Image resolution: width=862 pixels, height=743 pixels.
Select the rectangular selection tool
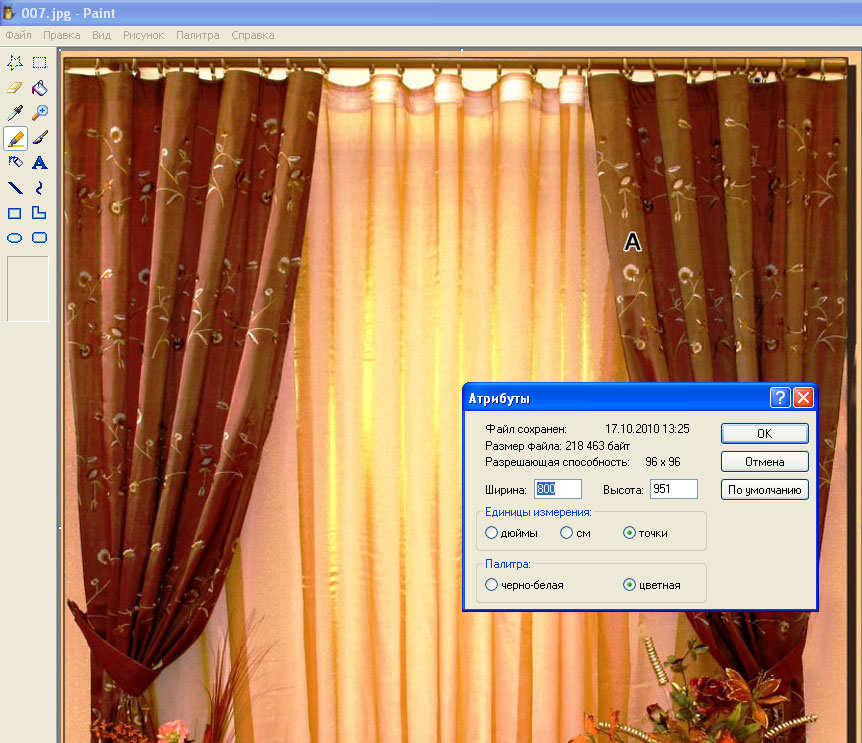pos(40,62)
